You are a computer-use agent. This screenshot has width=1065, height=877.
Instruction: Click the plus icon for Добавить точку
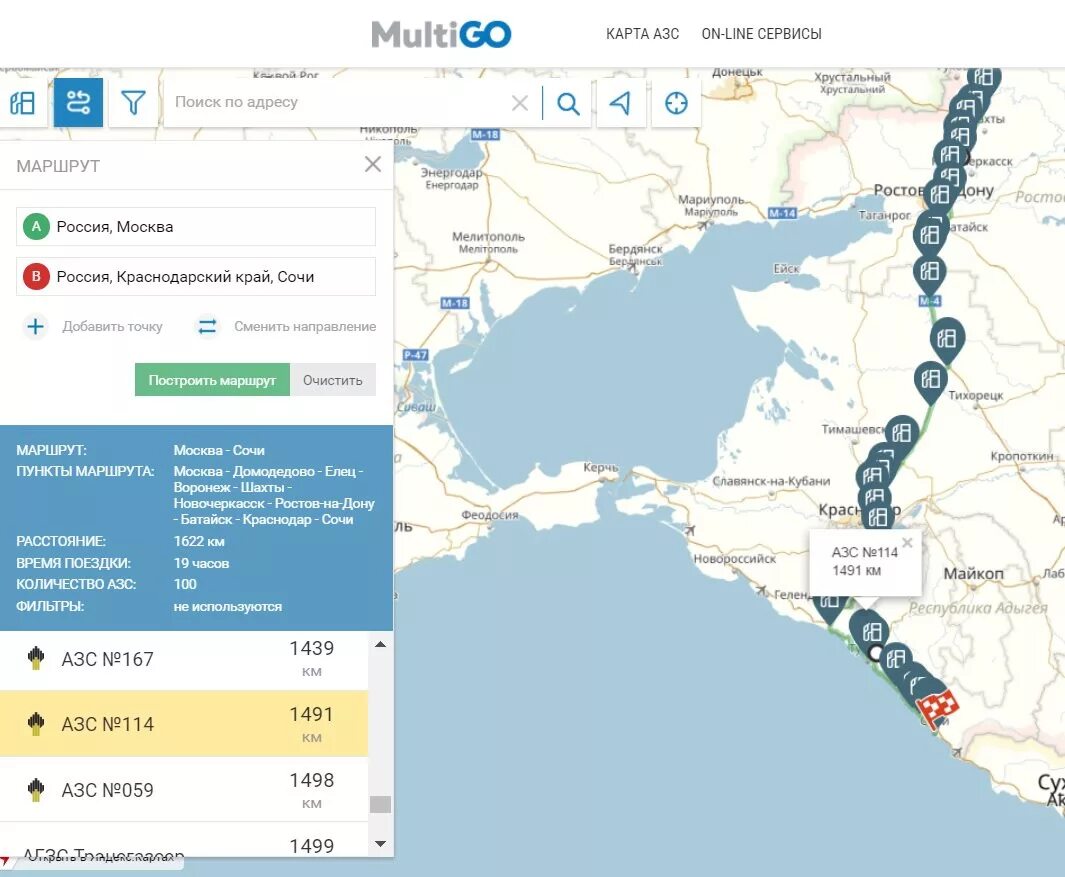35,327
